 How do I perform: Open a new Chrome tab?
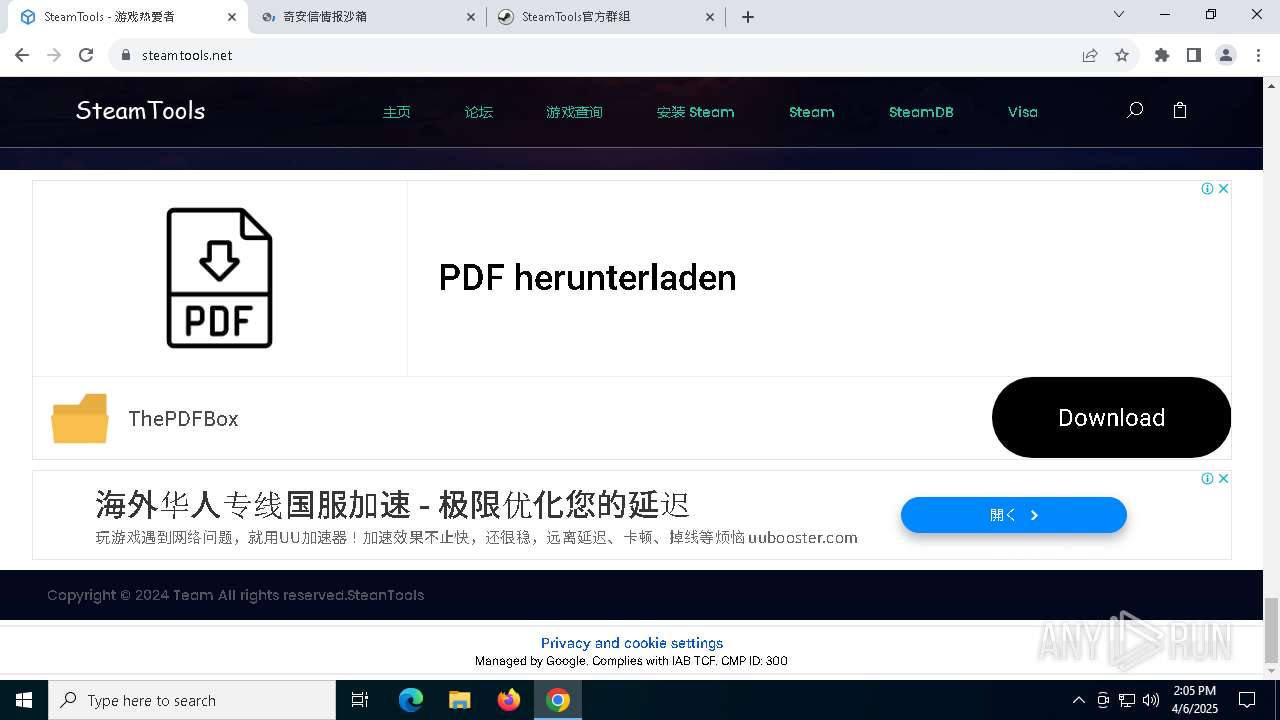748,17
